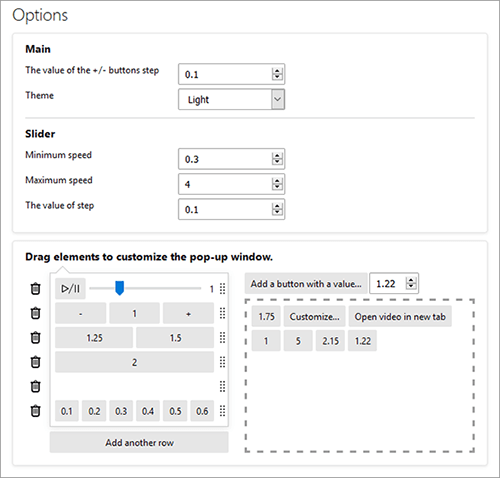Click Add a button with a value
This screenshot has width=500, height=478.
click(x=306, y=284)
